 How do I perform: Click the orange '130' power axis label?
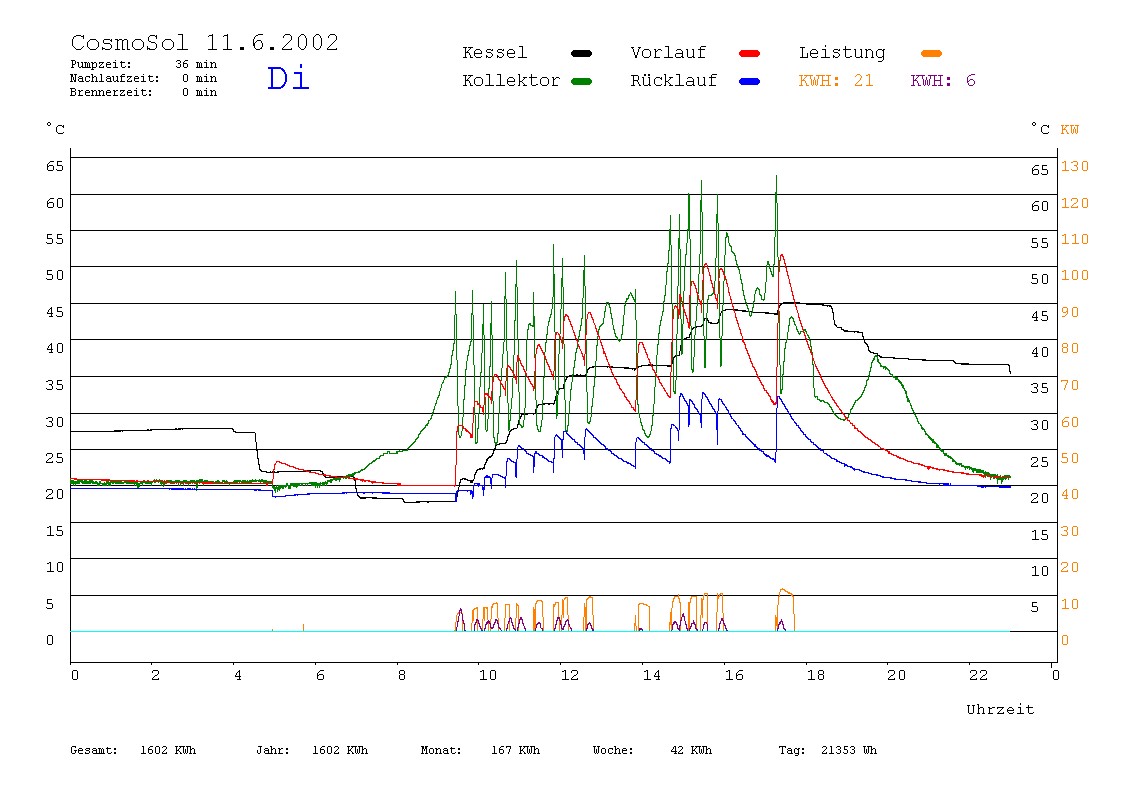pos(1075,166)
